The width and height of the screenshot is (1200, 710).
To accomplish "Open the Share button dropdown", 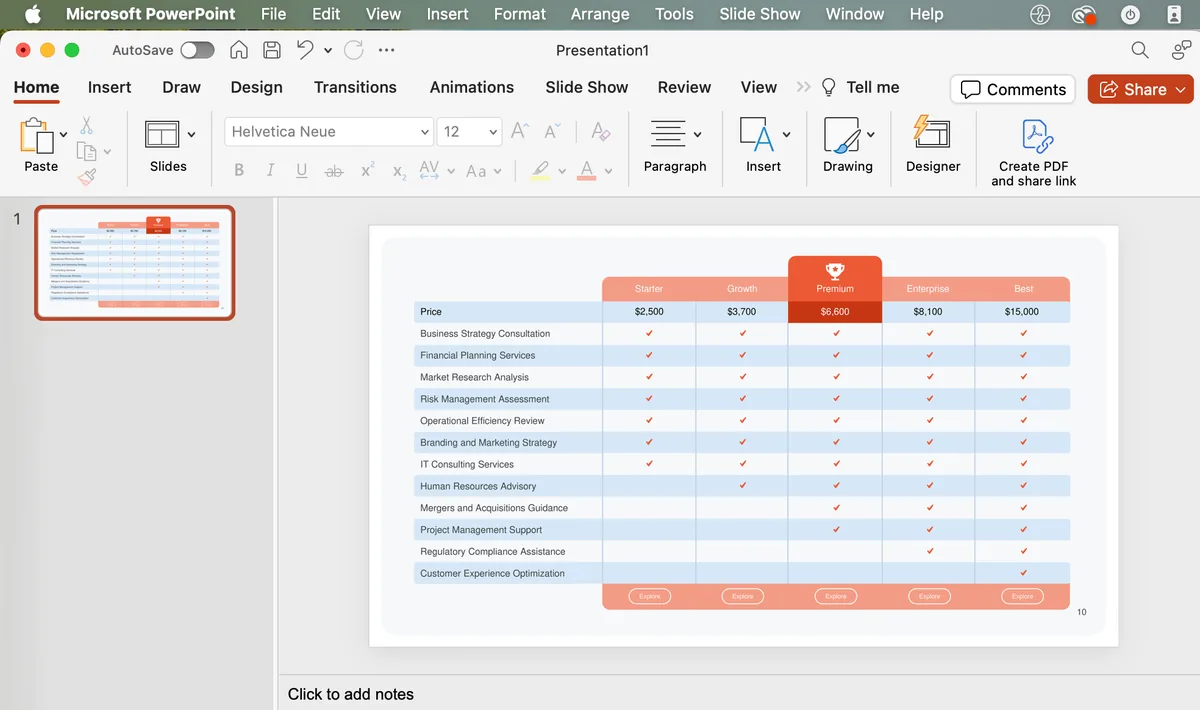I will point(1180,89).
